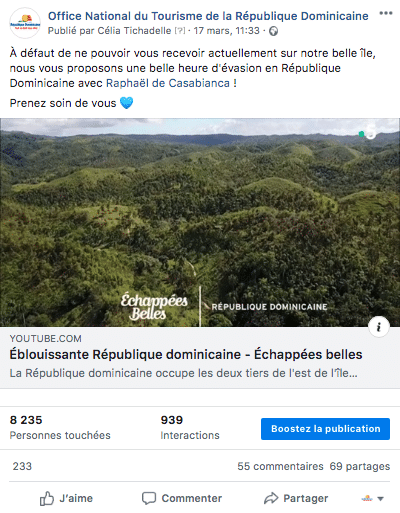View the 55 commentaires
The image size is (400, 513).
[280, 466]
